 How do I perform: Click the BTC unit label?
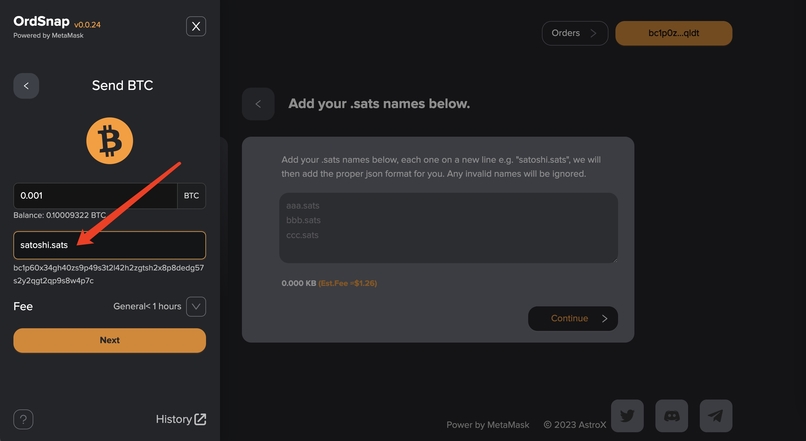coord(191,196)
